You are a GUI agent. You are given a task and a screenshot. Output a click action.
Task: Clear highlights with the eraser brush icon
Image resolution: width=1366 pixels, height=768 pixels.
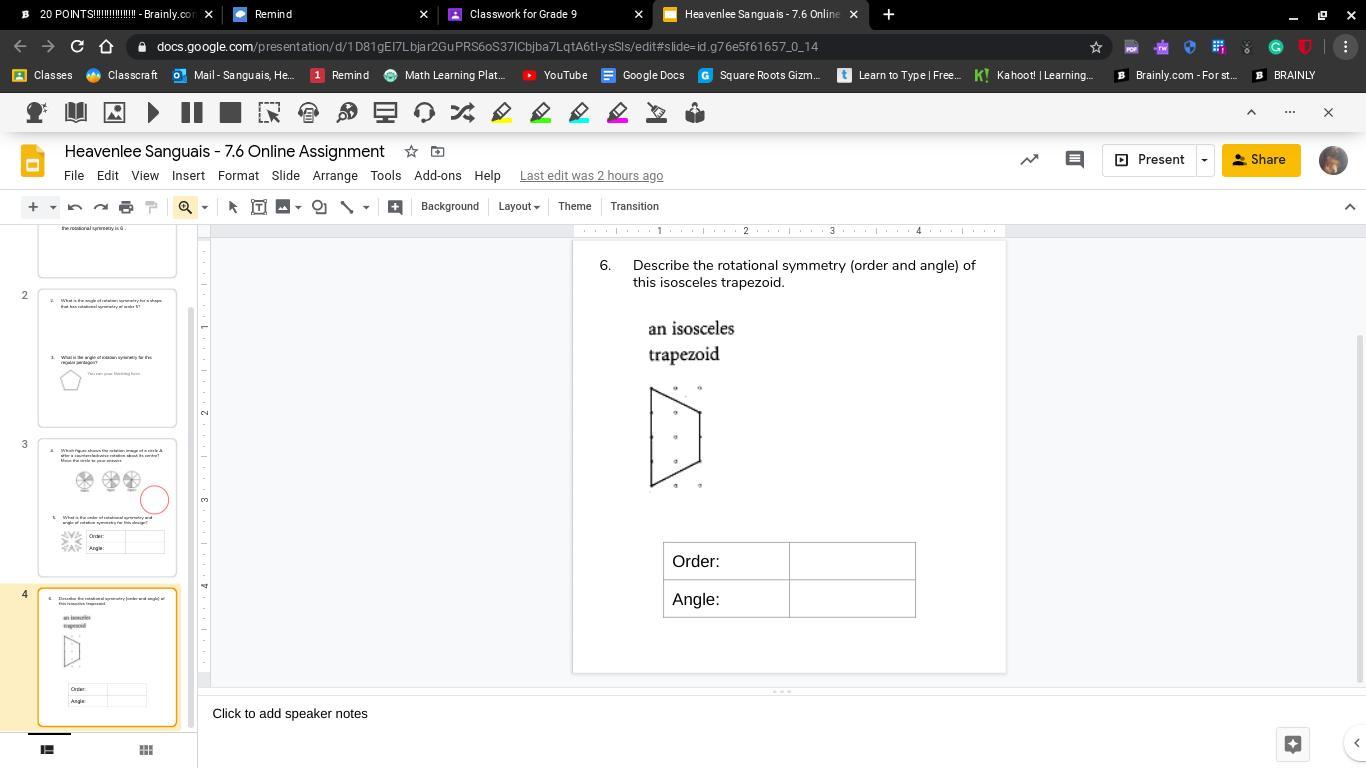pos(656,113)
